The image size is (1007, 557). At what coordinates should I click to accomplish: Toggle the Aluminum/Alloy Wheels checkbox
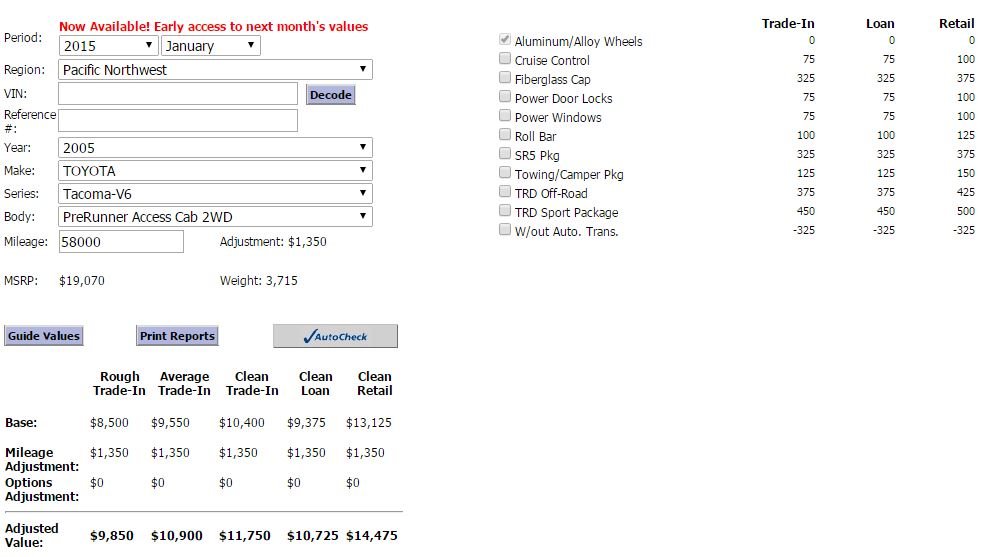[505, 40]
